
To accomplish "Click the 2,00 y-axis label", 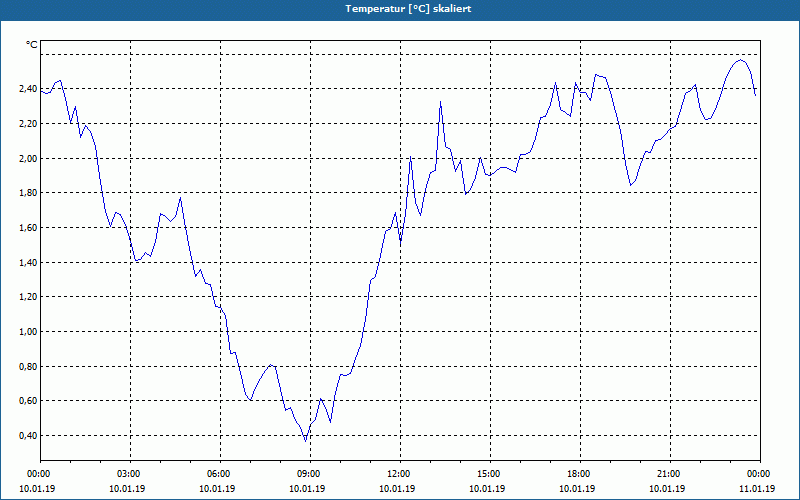I will click(29, 159).
